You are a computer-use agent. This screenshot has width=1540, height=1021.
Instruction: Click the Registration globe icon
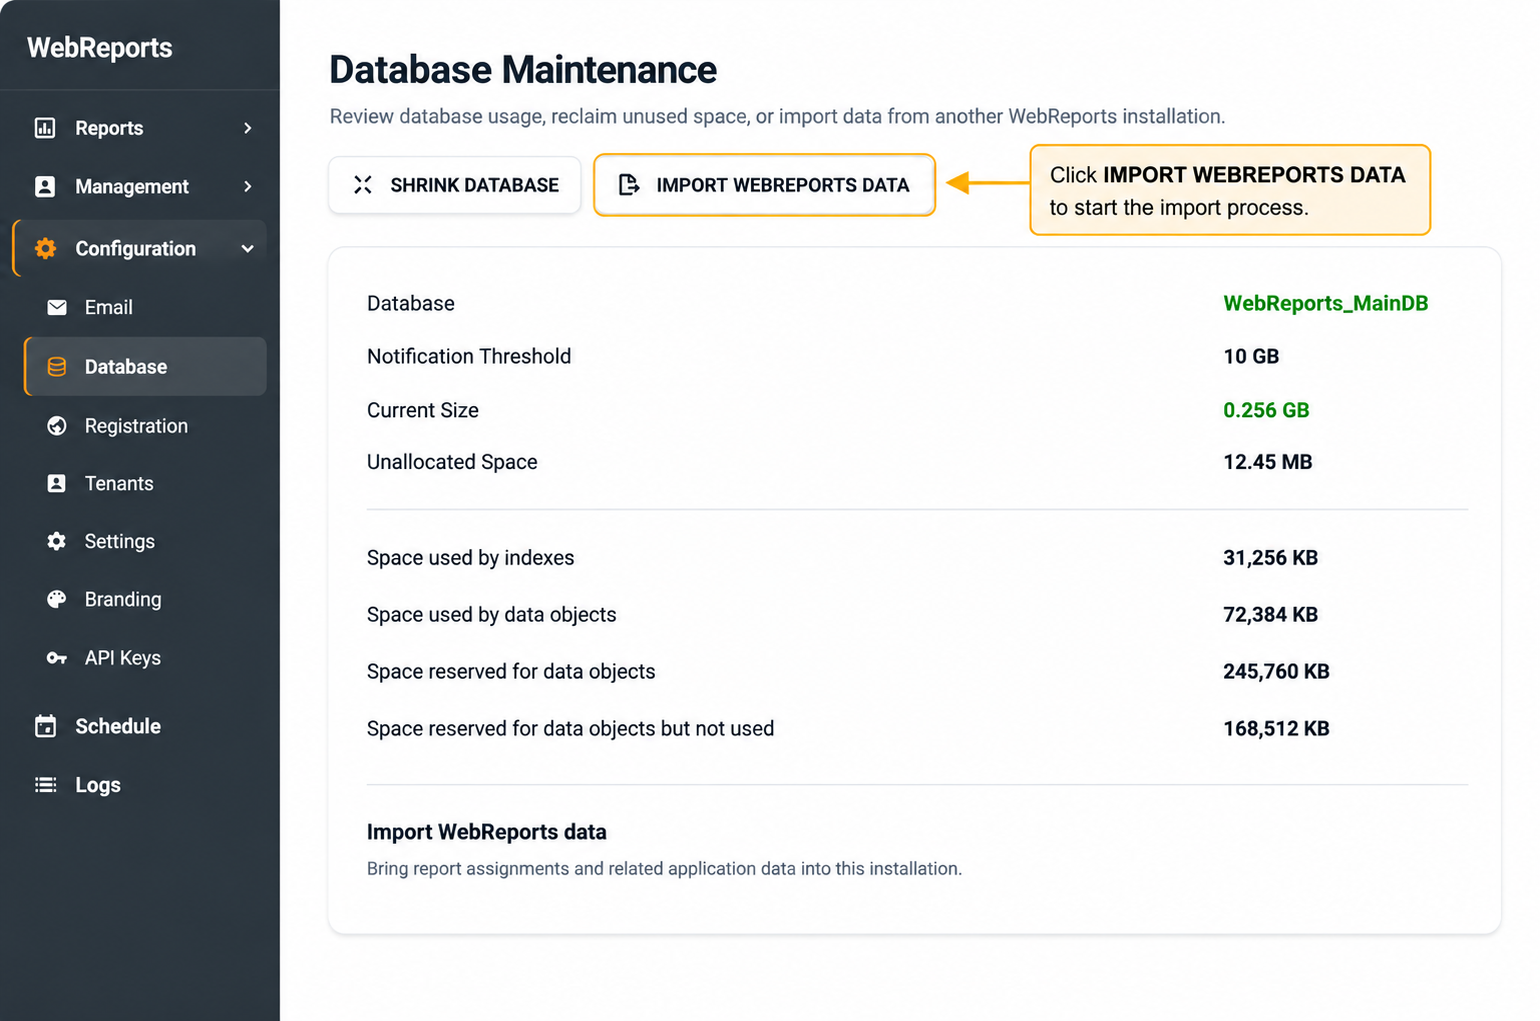(x=57, y=426)
